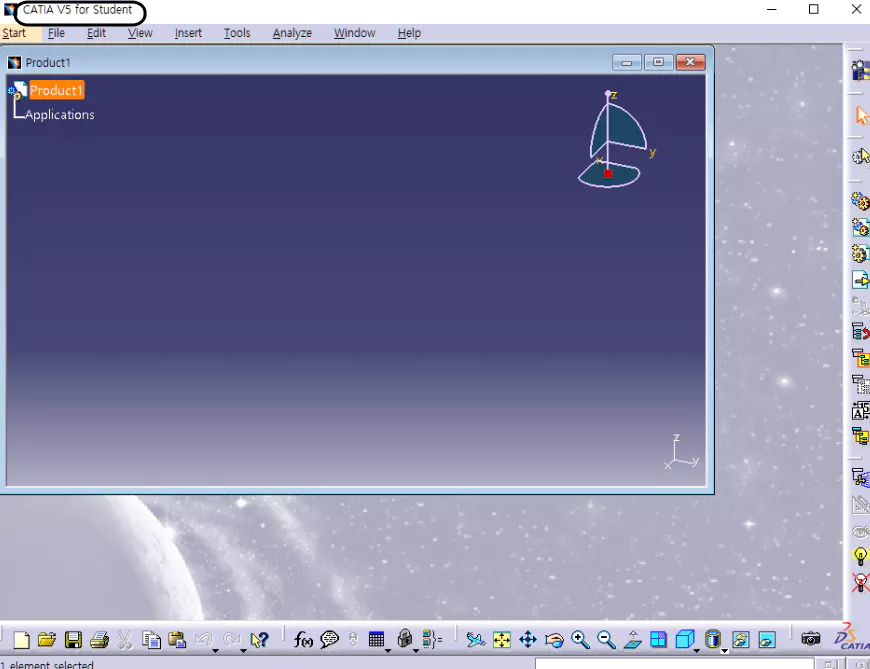
Task: Click the movie camera icon atop right toolbar
Action: point(861,70)
